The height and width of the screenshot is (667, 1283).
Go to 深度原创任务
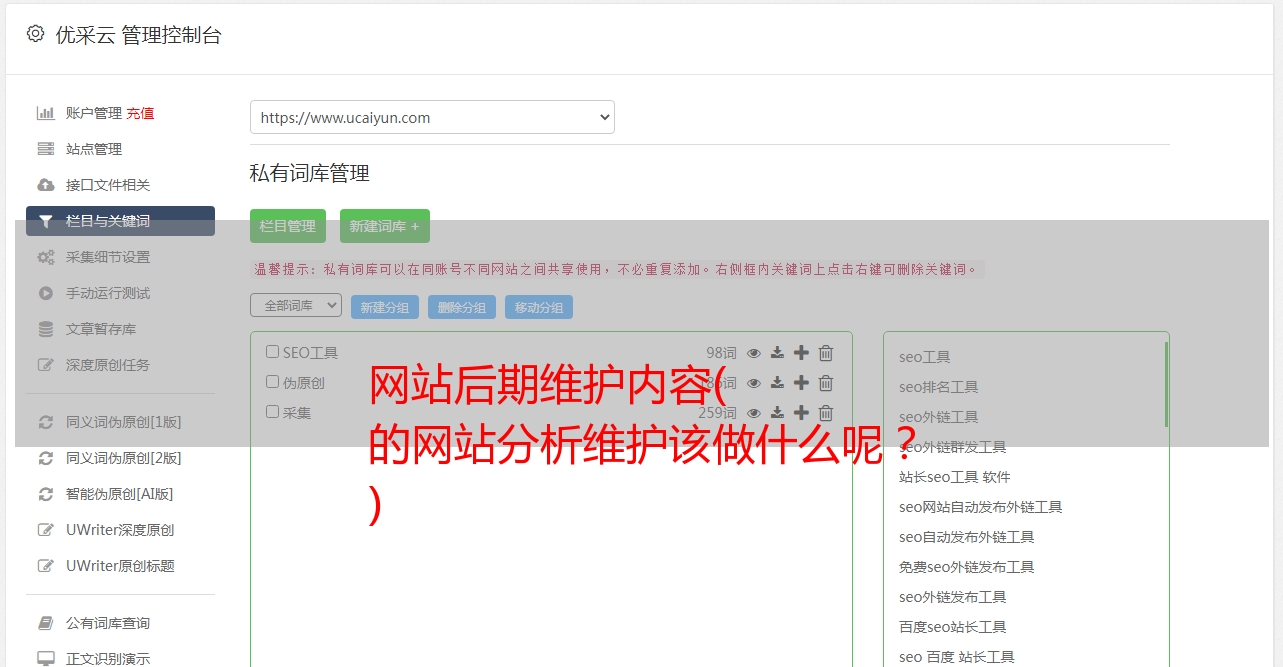pyautogui.click(x=108, y=365)
